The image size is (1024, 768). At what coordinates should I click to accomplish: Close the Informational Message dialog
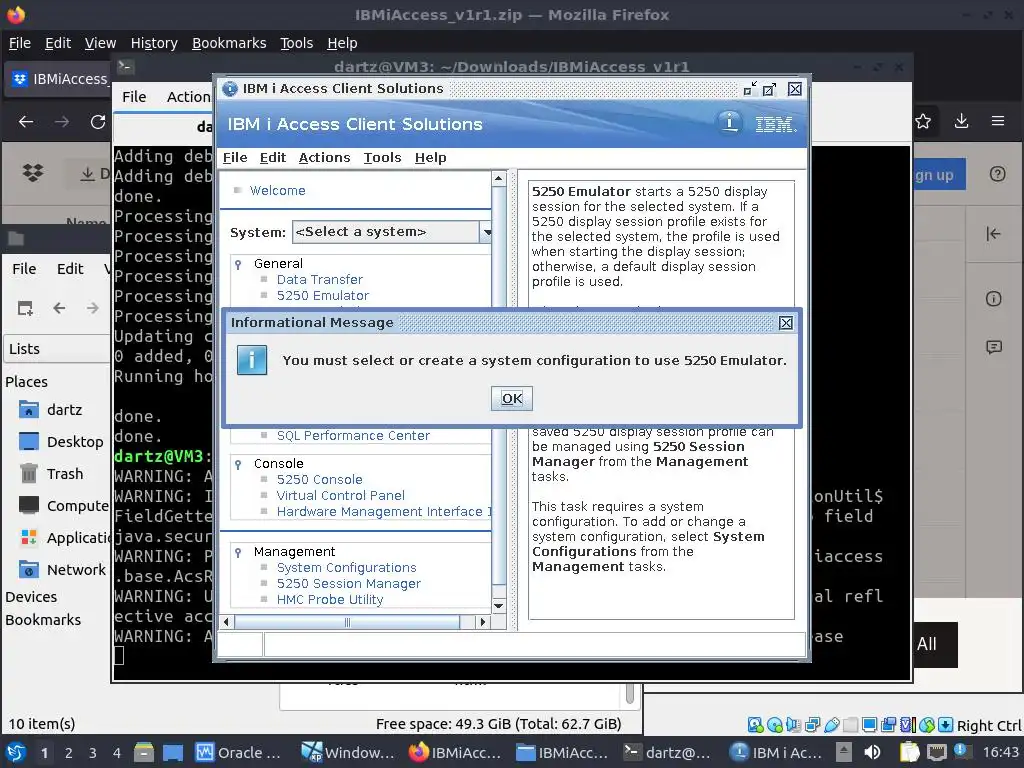pos(786,323)
